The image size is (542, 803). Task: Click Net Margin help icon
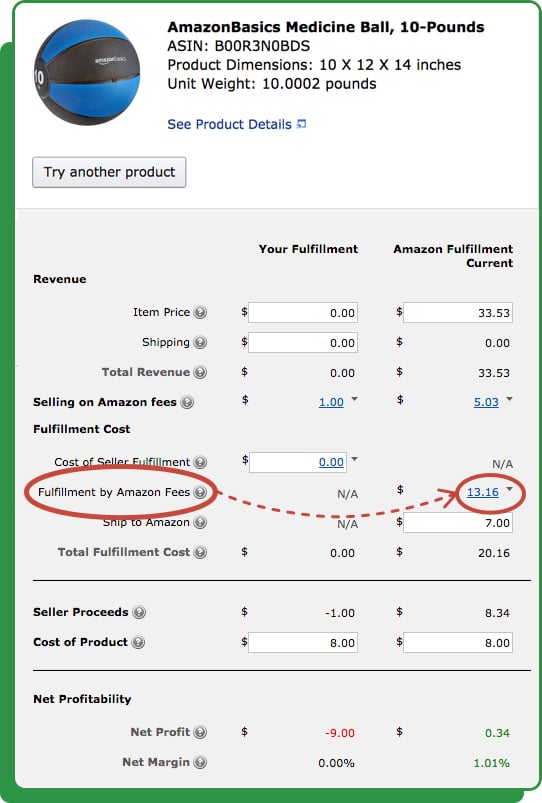(x=200, y=762)
